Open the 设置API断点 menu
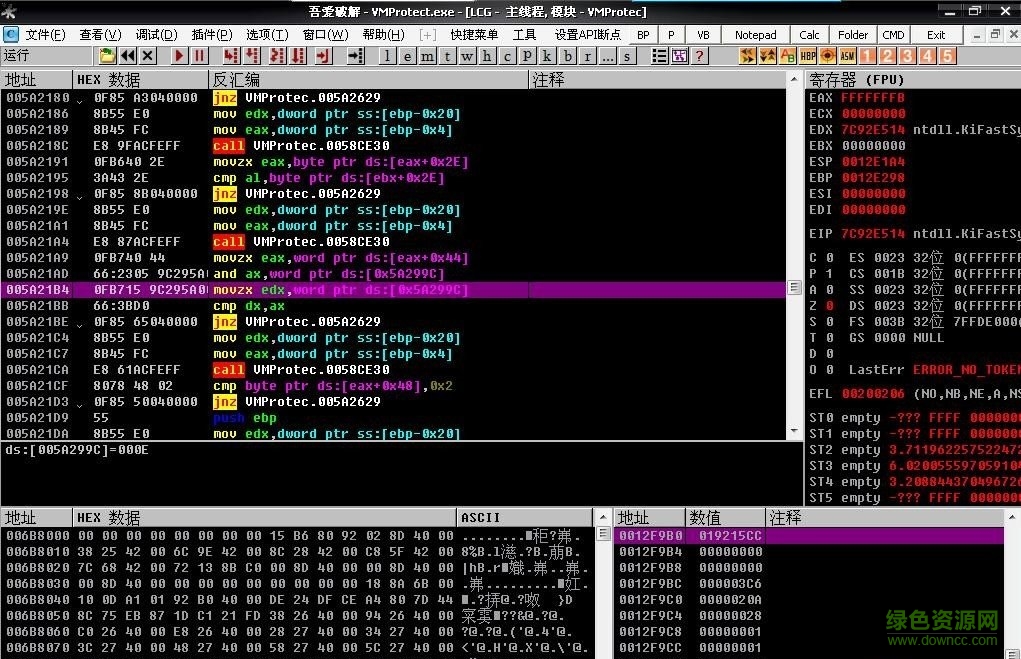 588,35
